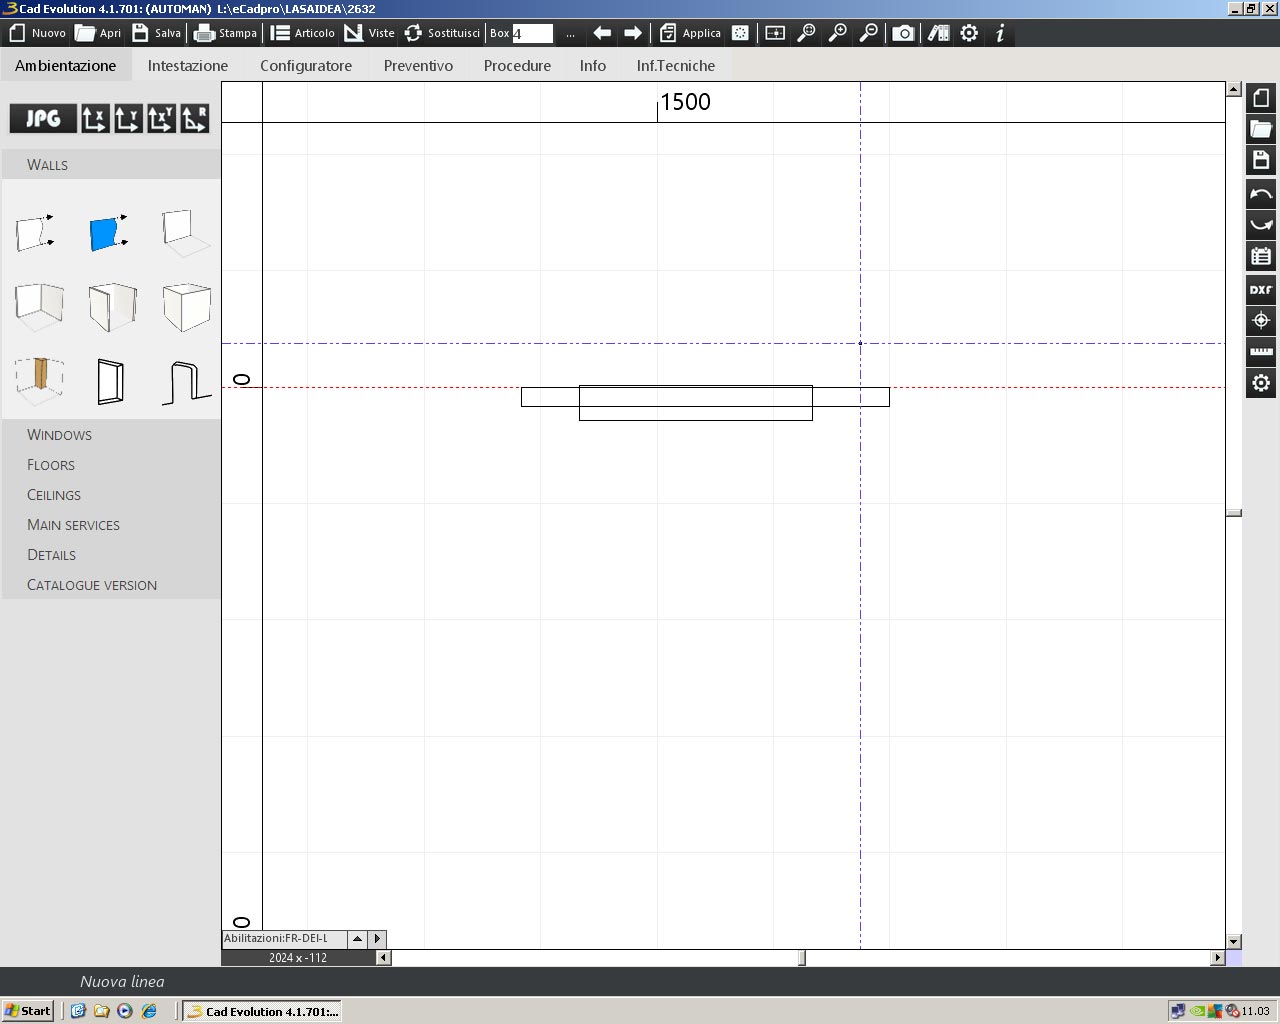Click the crosshair target icon in right sidebar
Image resolution: width=1280 pixels, height=1024 pixels.
(x=1261, y=320)
